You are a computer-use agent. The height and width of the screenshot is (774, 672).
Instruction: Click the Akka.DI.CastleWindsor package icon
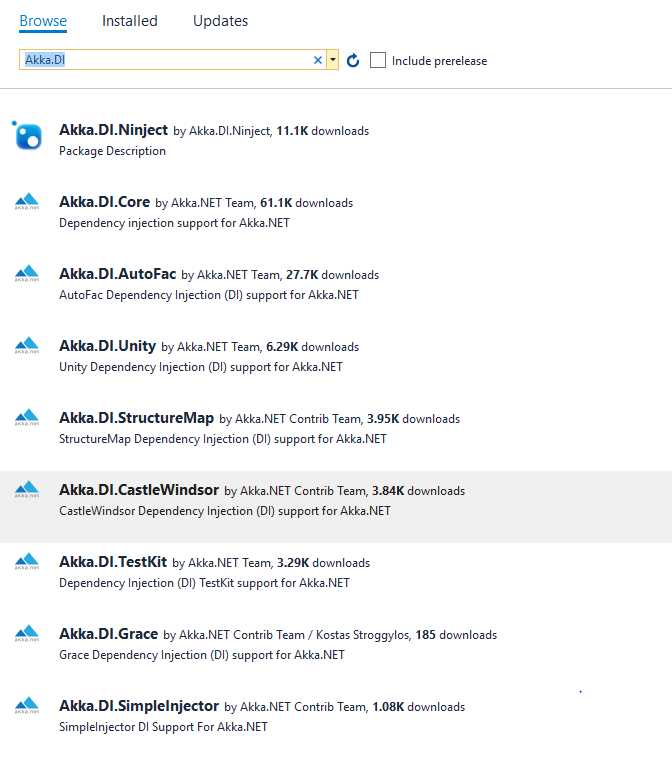[27, 490]
